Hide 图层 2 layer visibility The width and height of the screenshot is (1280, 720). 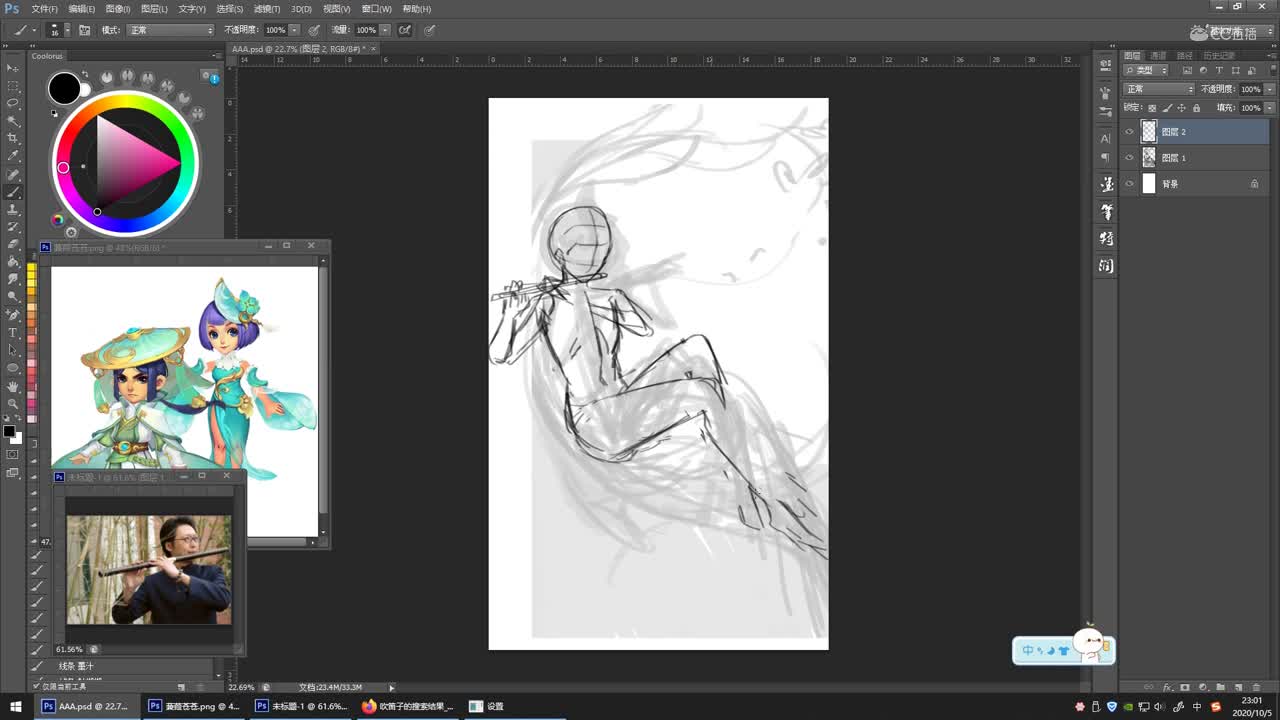click(x=1130, y=132)
